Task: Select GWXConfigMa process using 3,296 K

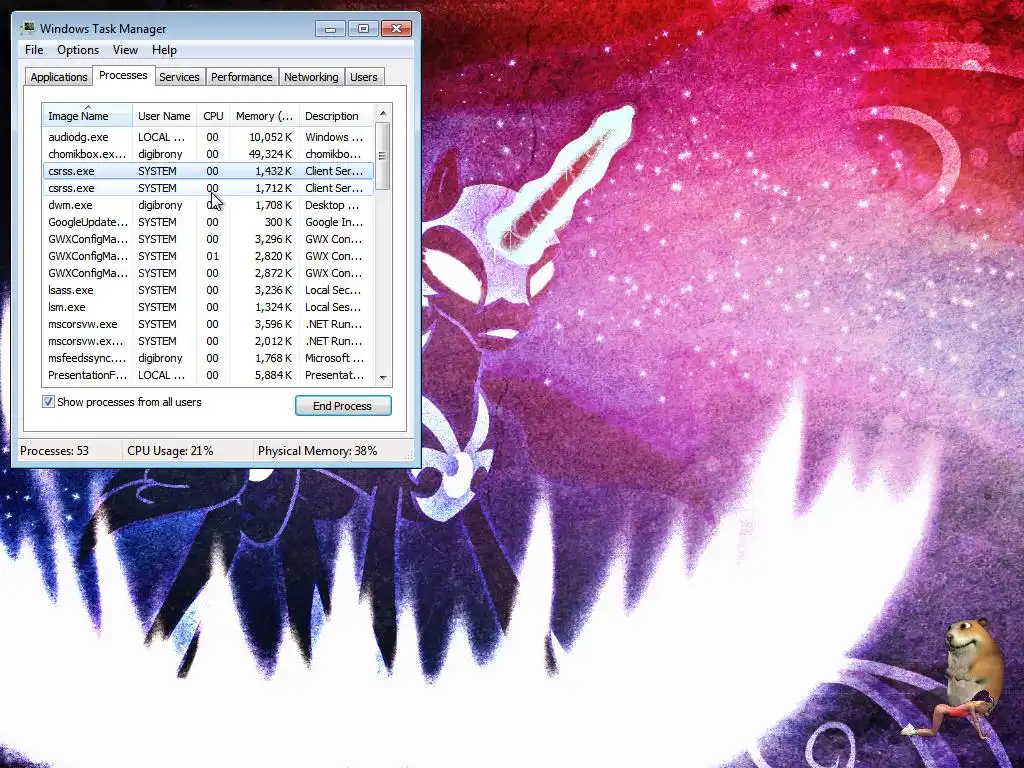Action: click(208, 239)
